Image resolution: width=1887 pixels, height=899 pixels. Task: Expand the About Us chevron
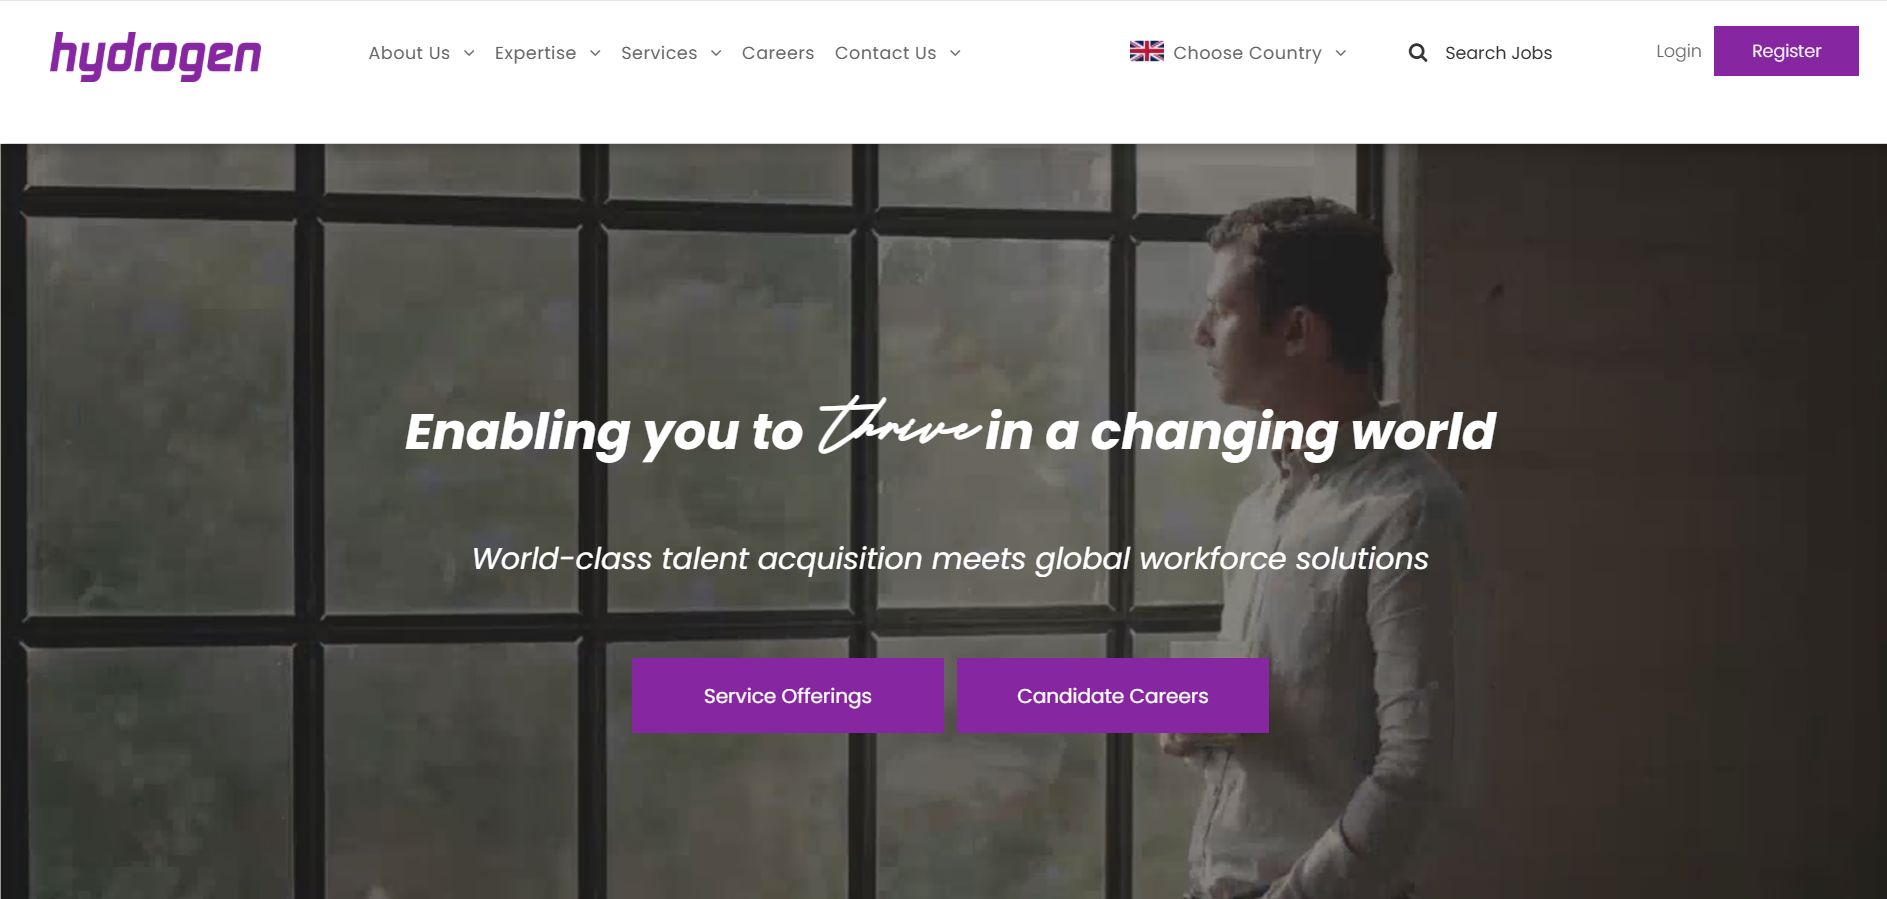469,53
